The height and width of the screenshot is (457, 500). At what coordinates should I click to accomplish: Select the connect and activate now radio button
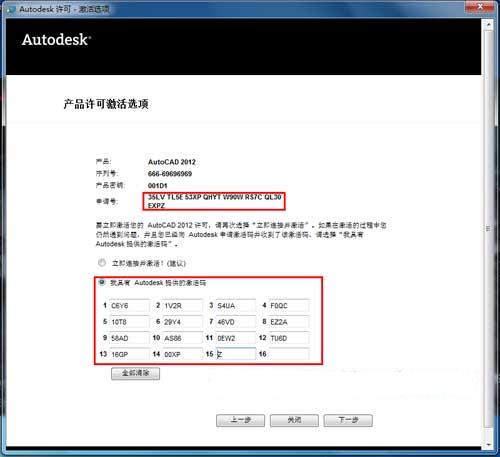pyautogui.click(x=102, y=263)
